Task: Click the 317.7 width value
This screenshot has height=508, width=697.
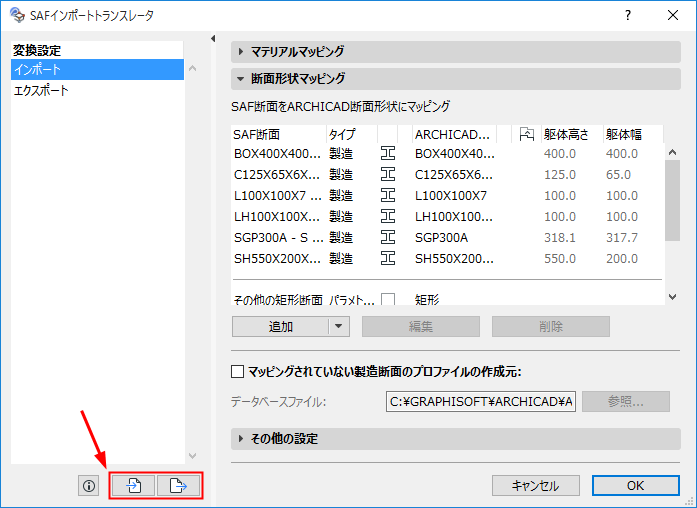Action: pos(622,238)
